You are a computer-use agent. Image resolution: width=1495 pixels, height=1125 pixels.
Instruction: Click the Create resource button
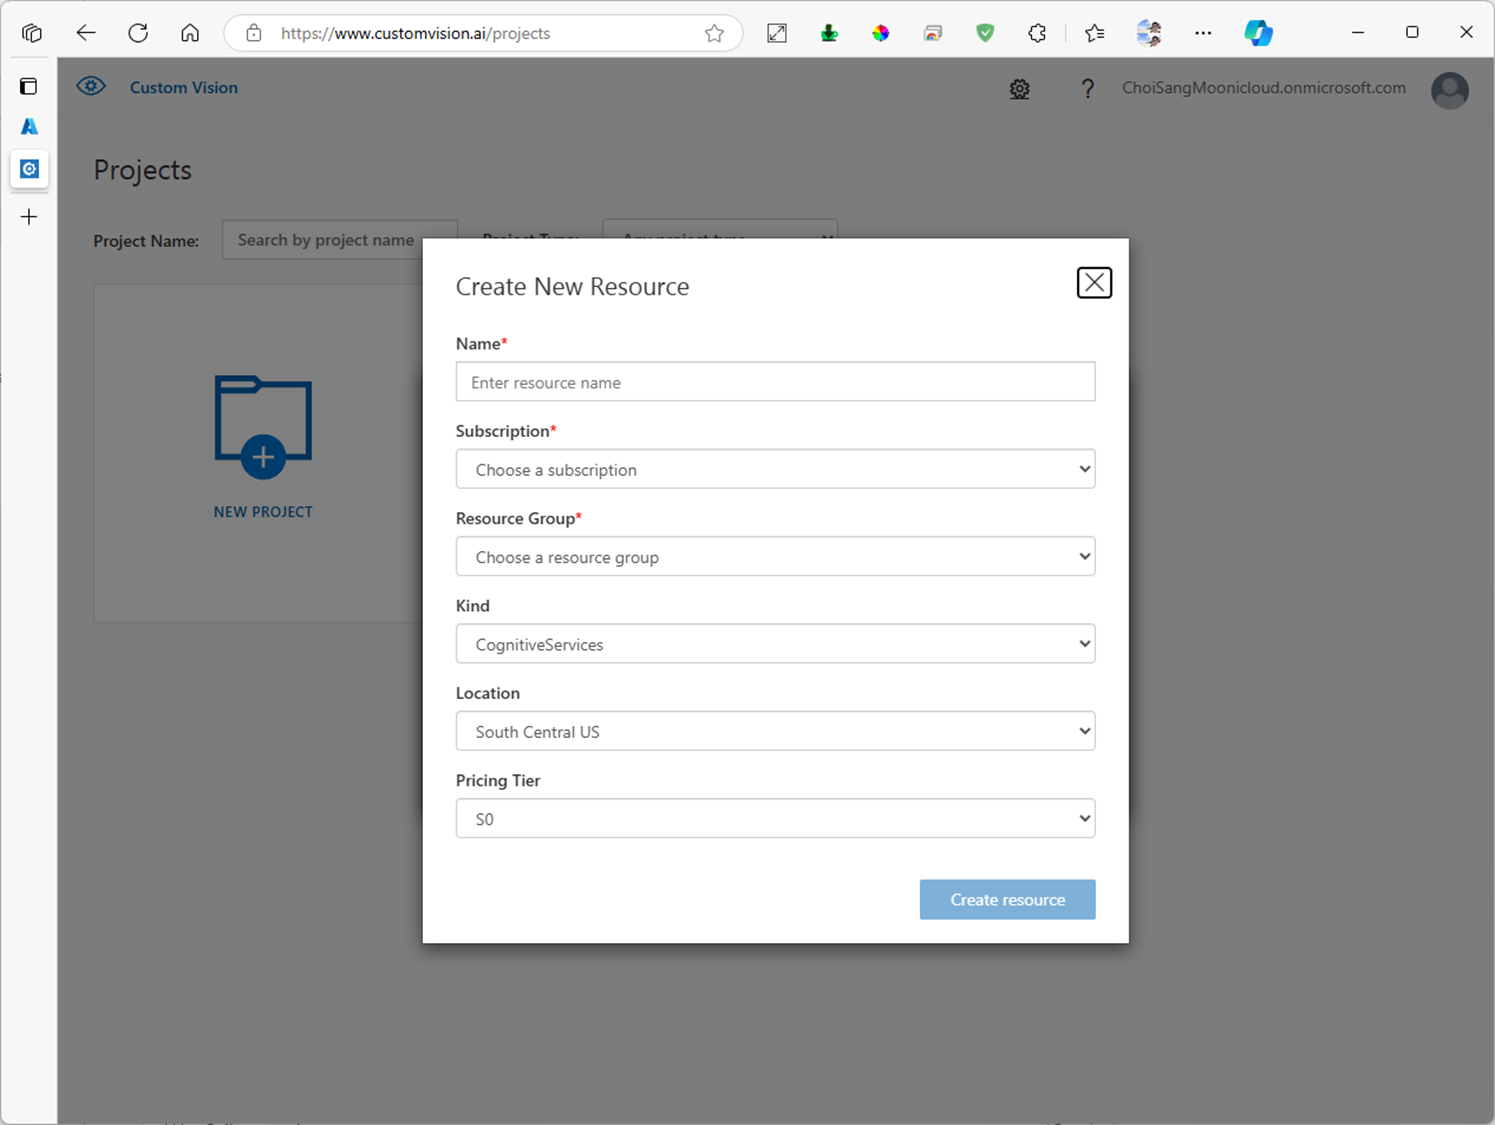pyautogui.click(x=1007, y=900)
